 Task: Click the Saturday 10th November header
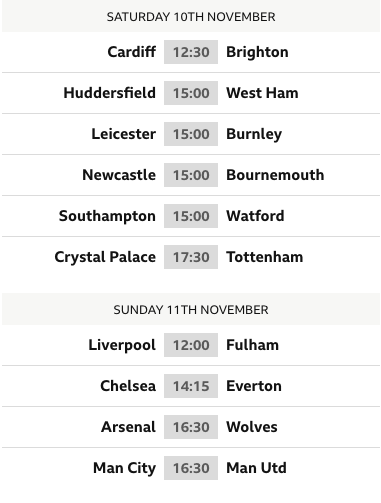191,17
